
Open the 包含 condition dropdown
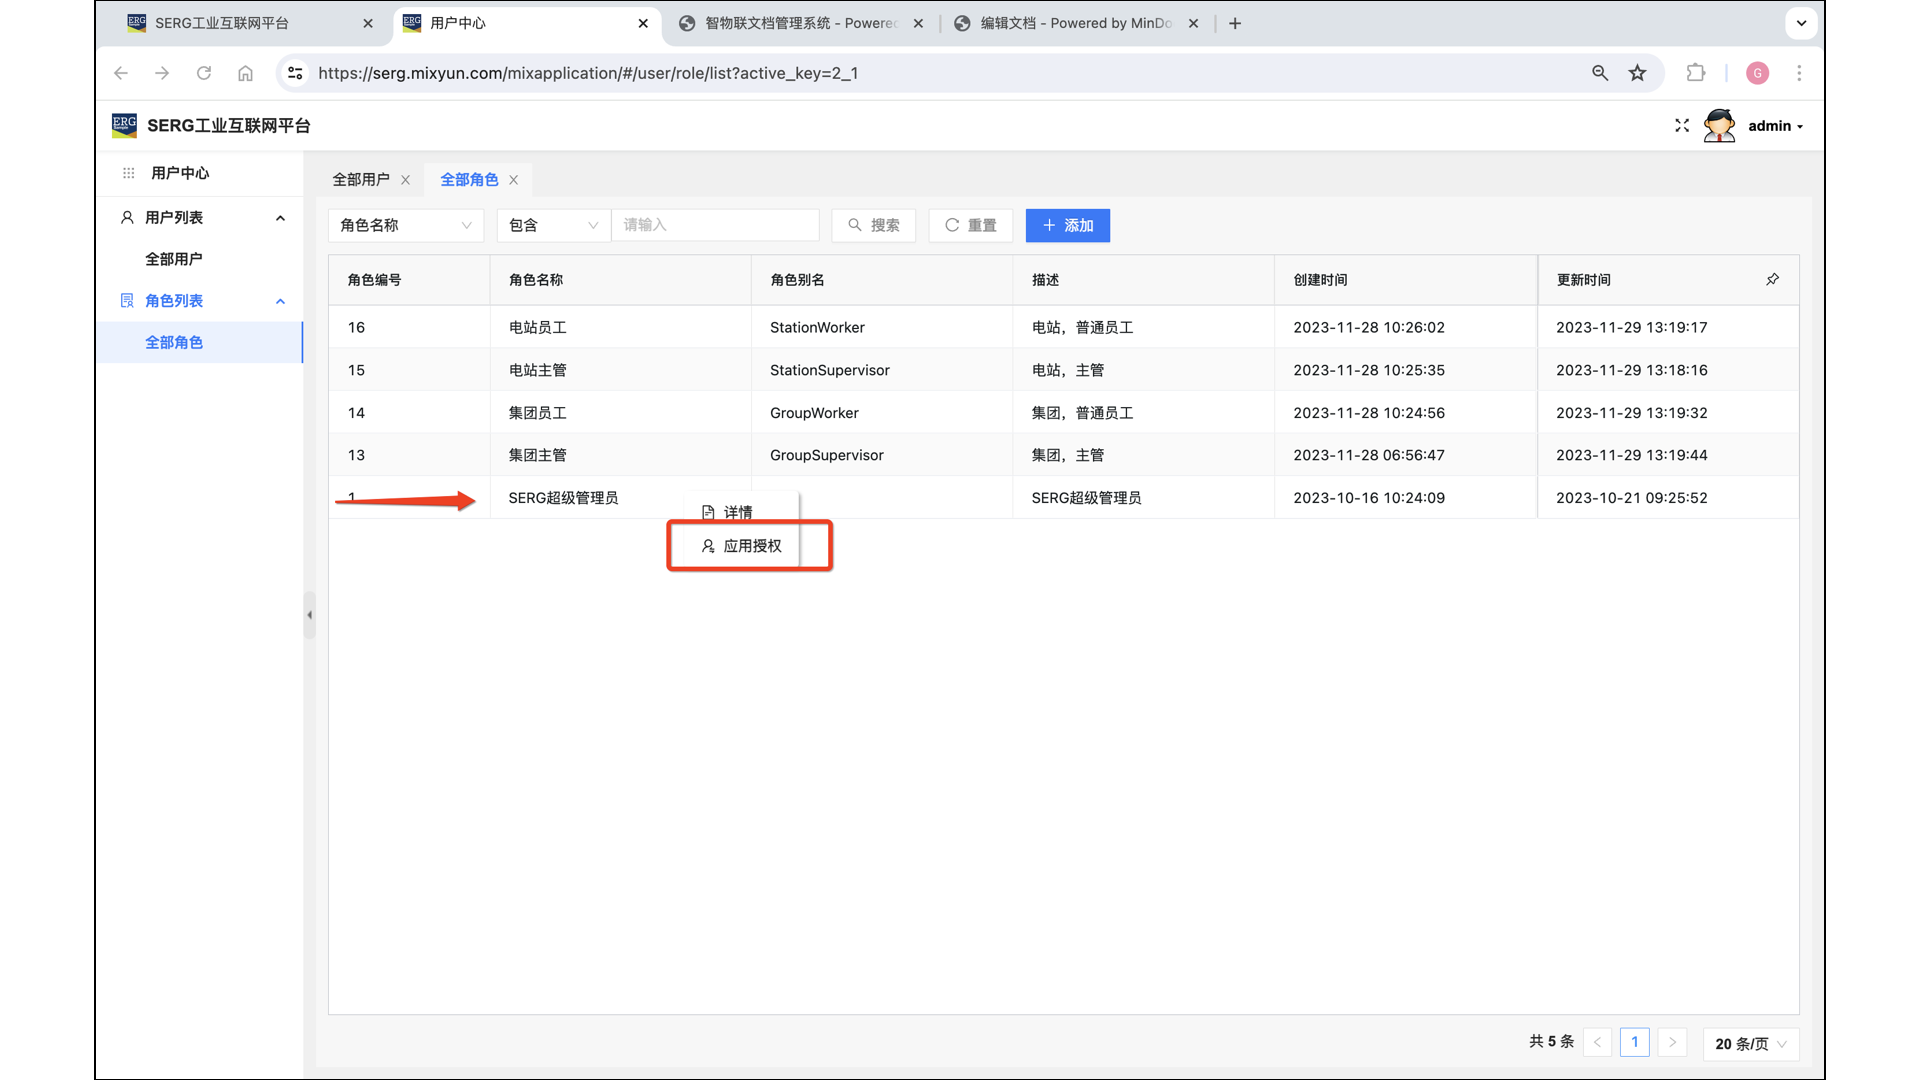553,225
